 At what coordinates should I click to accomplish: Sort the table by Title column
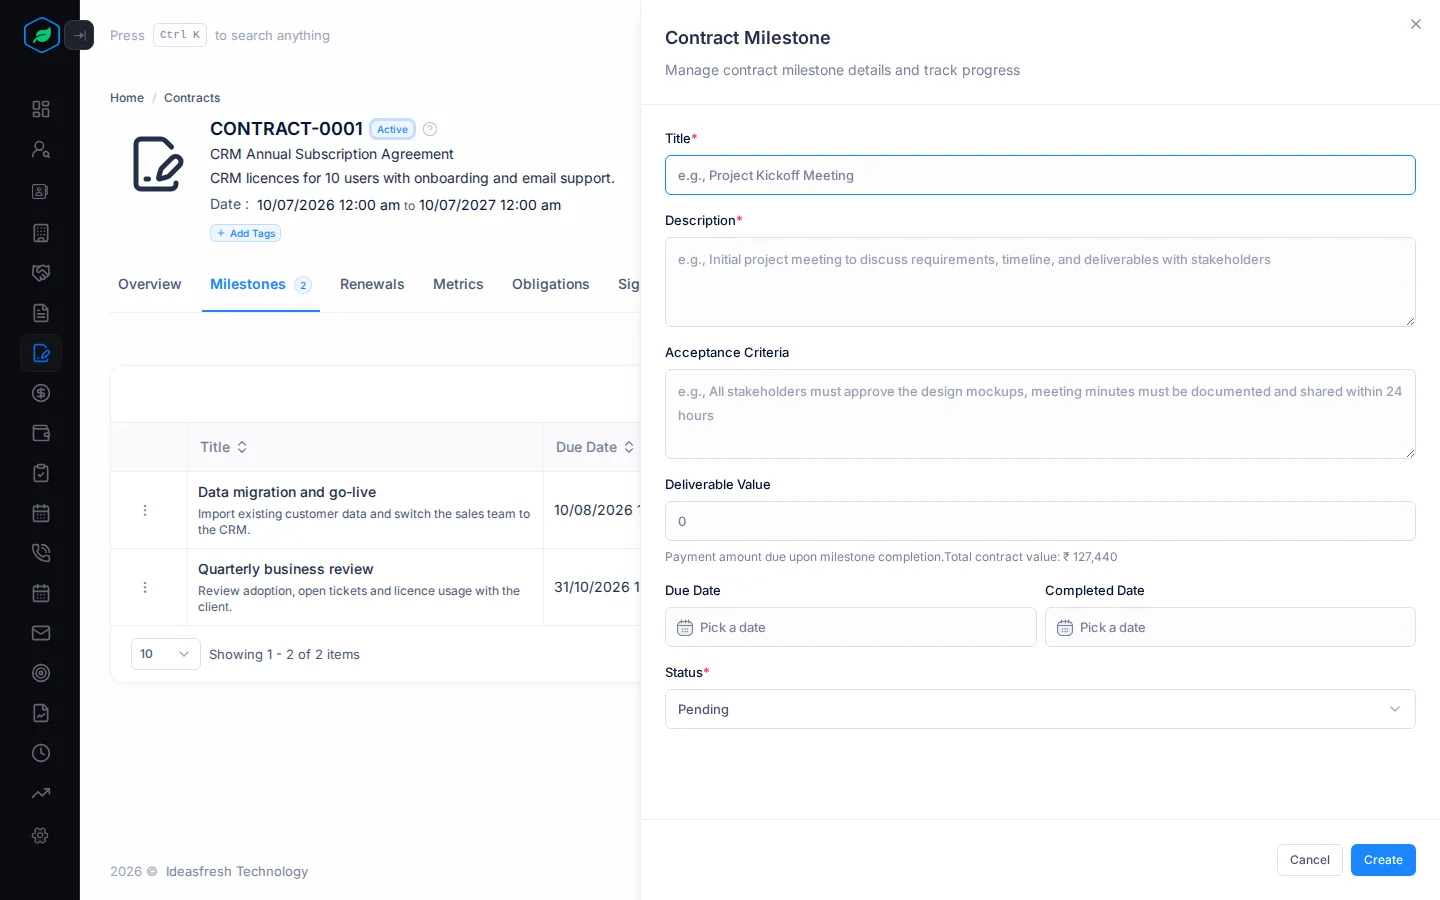(x=224, y=447)
